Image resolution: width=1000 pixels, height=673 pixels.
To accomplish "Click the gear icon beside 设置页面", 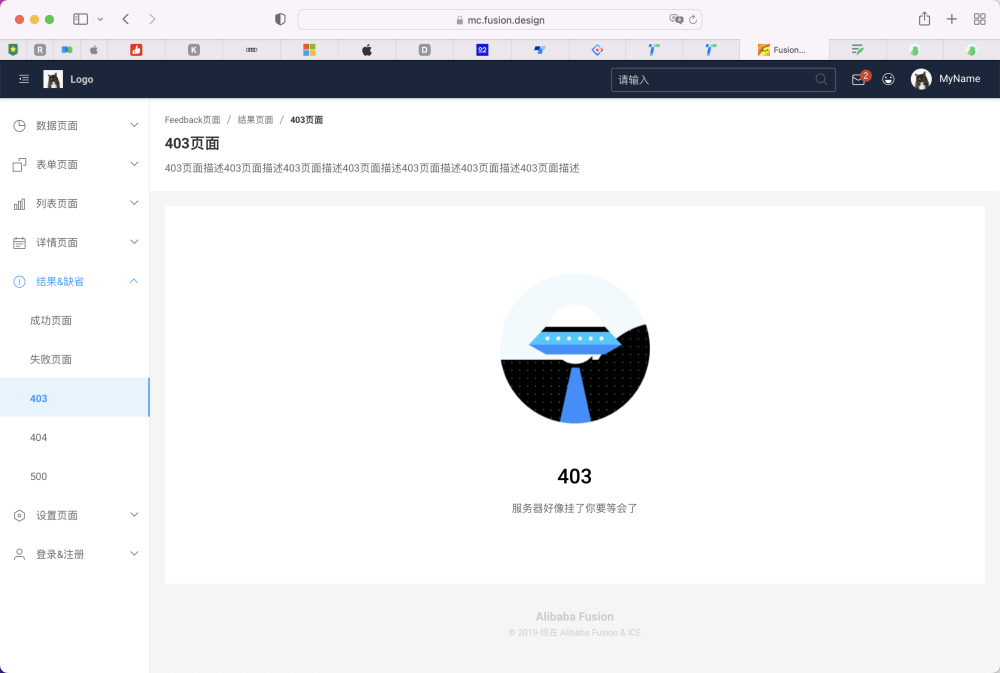I will coord(20,514).
